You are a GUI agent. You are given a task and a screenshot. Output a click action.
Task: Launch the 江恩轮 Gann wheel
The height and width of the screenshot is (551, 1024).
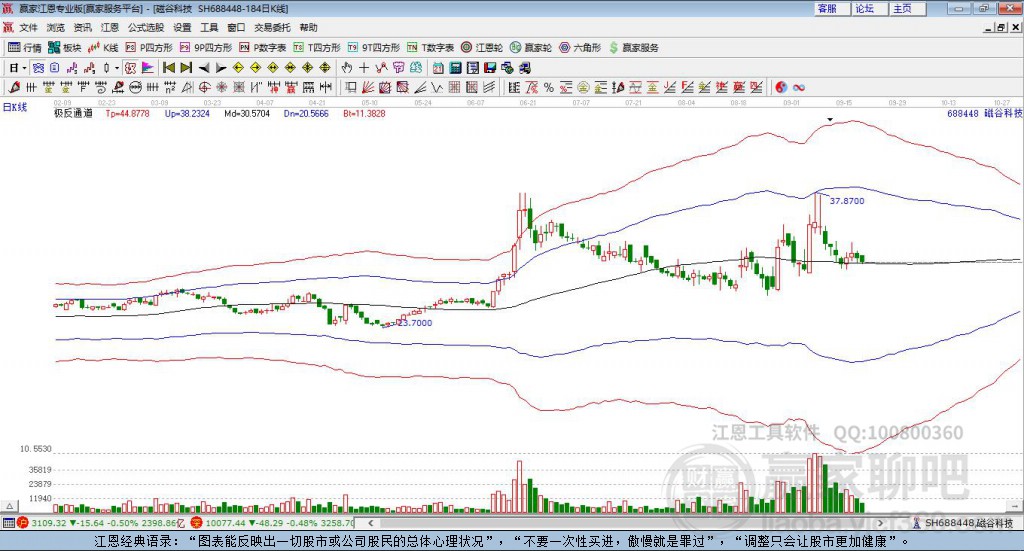point(482,48)
